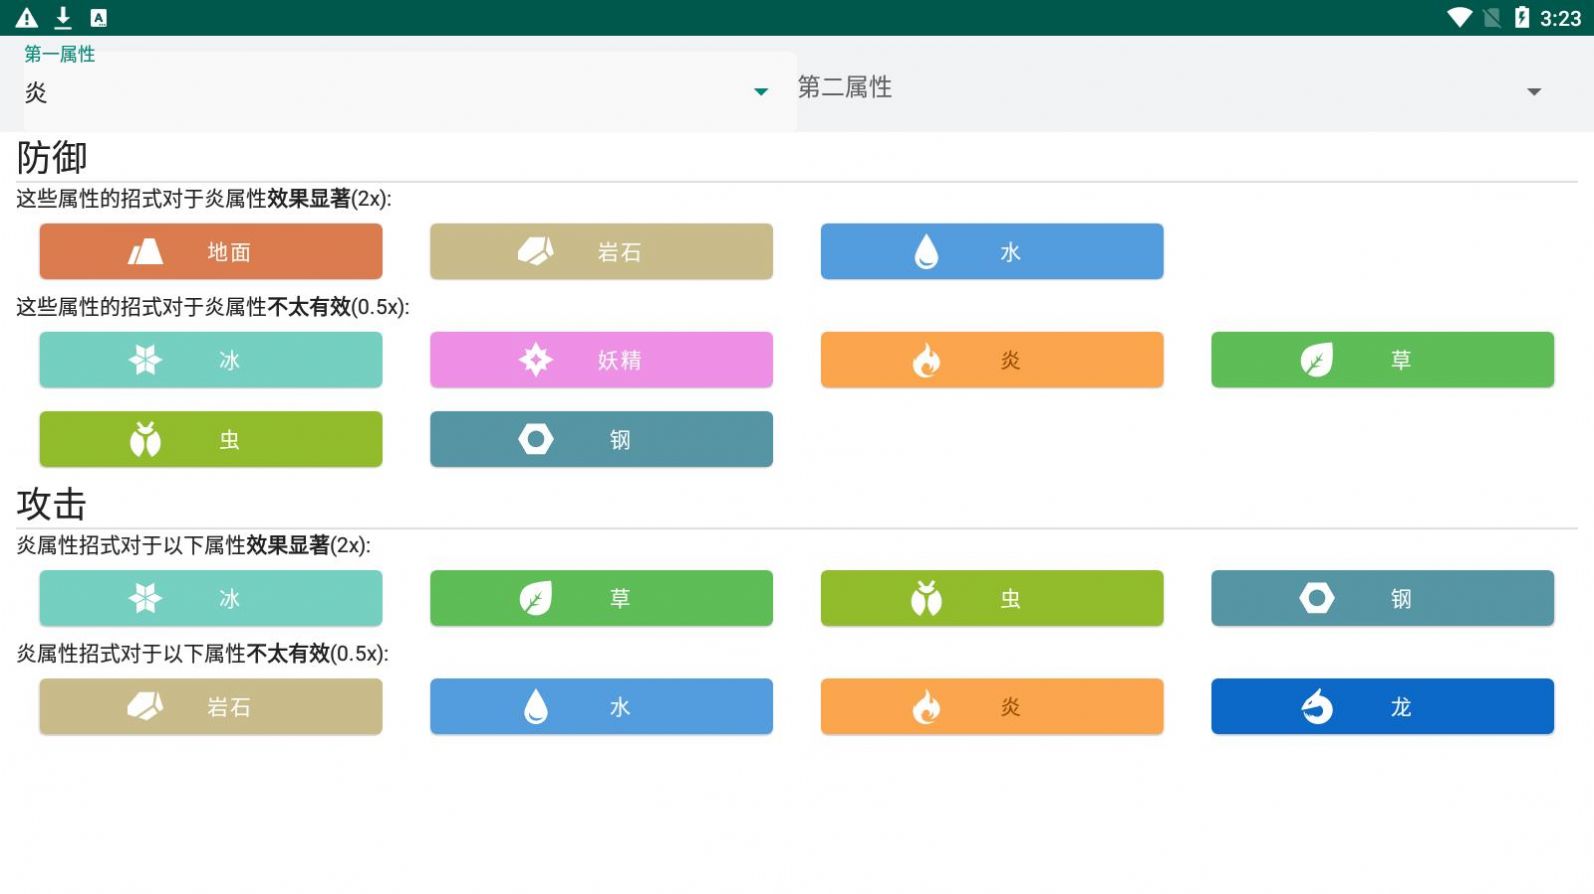Tap the 草 leaf icon under 防御 不太有效
Screen dimensions: 1594x894
(1316, 360)
